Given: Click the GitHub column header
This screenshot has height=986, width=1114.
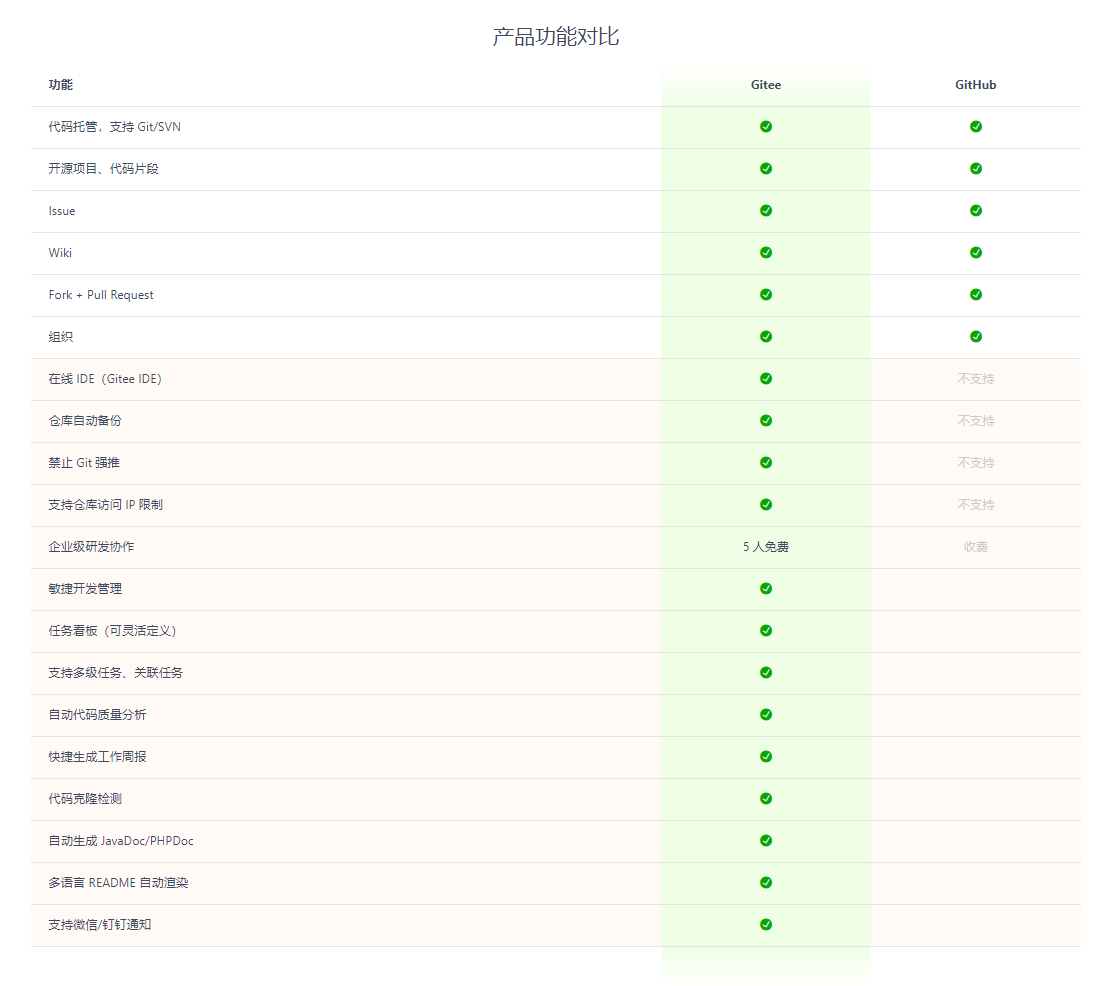Looking at the screenshot, I should 975,85.
